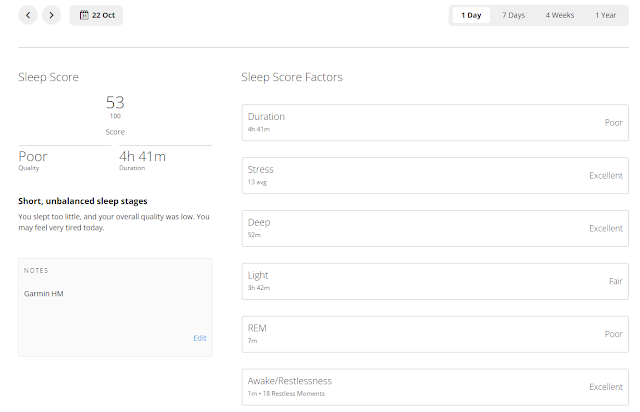The image size is (640, 412).
Task: Open the Awake/Restlessness factor row
Action: coord(435,386)
